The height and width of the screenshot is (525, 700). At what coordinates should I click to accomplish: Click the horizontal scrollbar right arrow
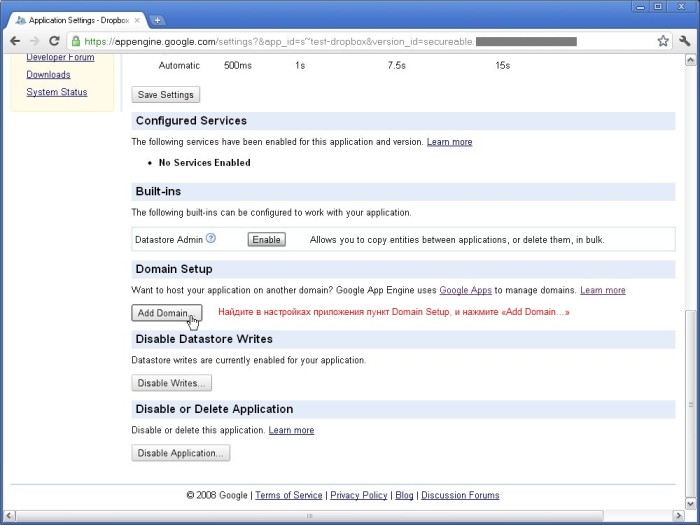coord(679,516)
